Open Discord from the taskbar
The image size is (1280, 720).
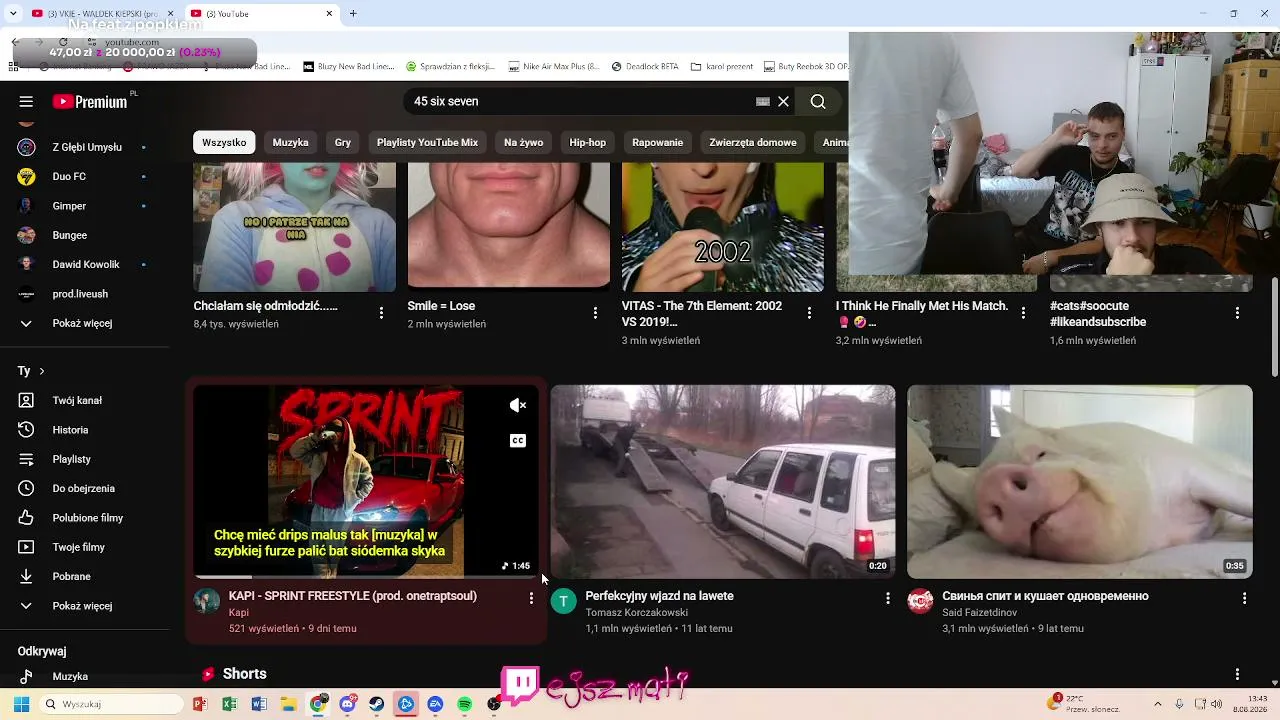coord(347,704)
